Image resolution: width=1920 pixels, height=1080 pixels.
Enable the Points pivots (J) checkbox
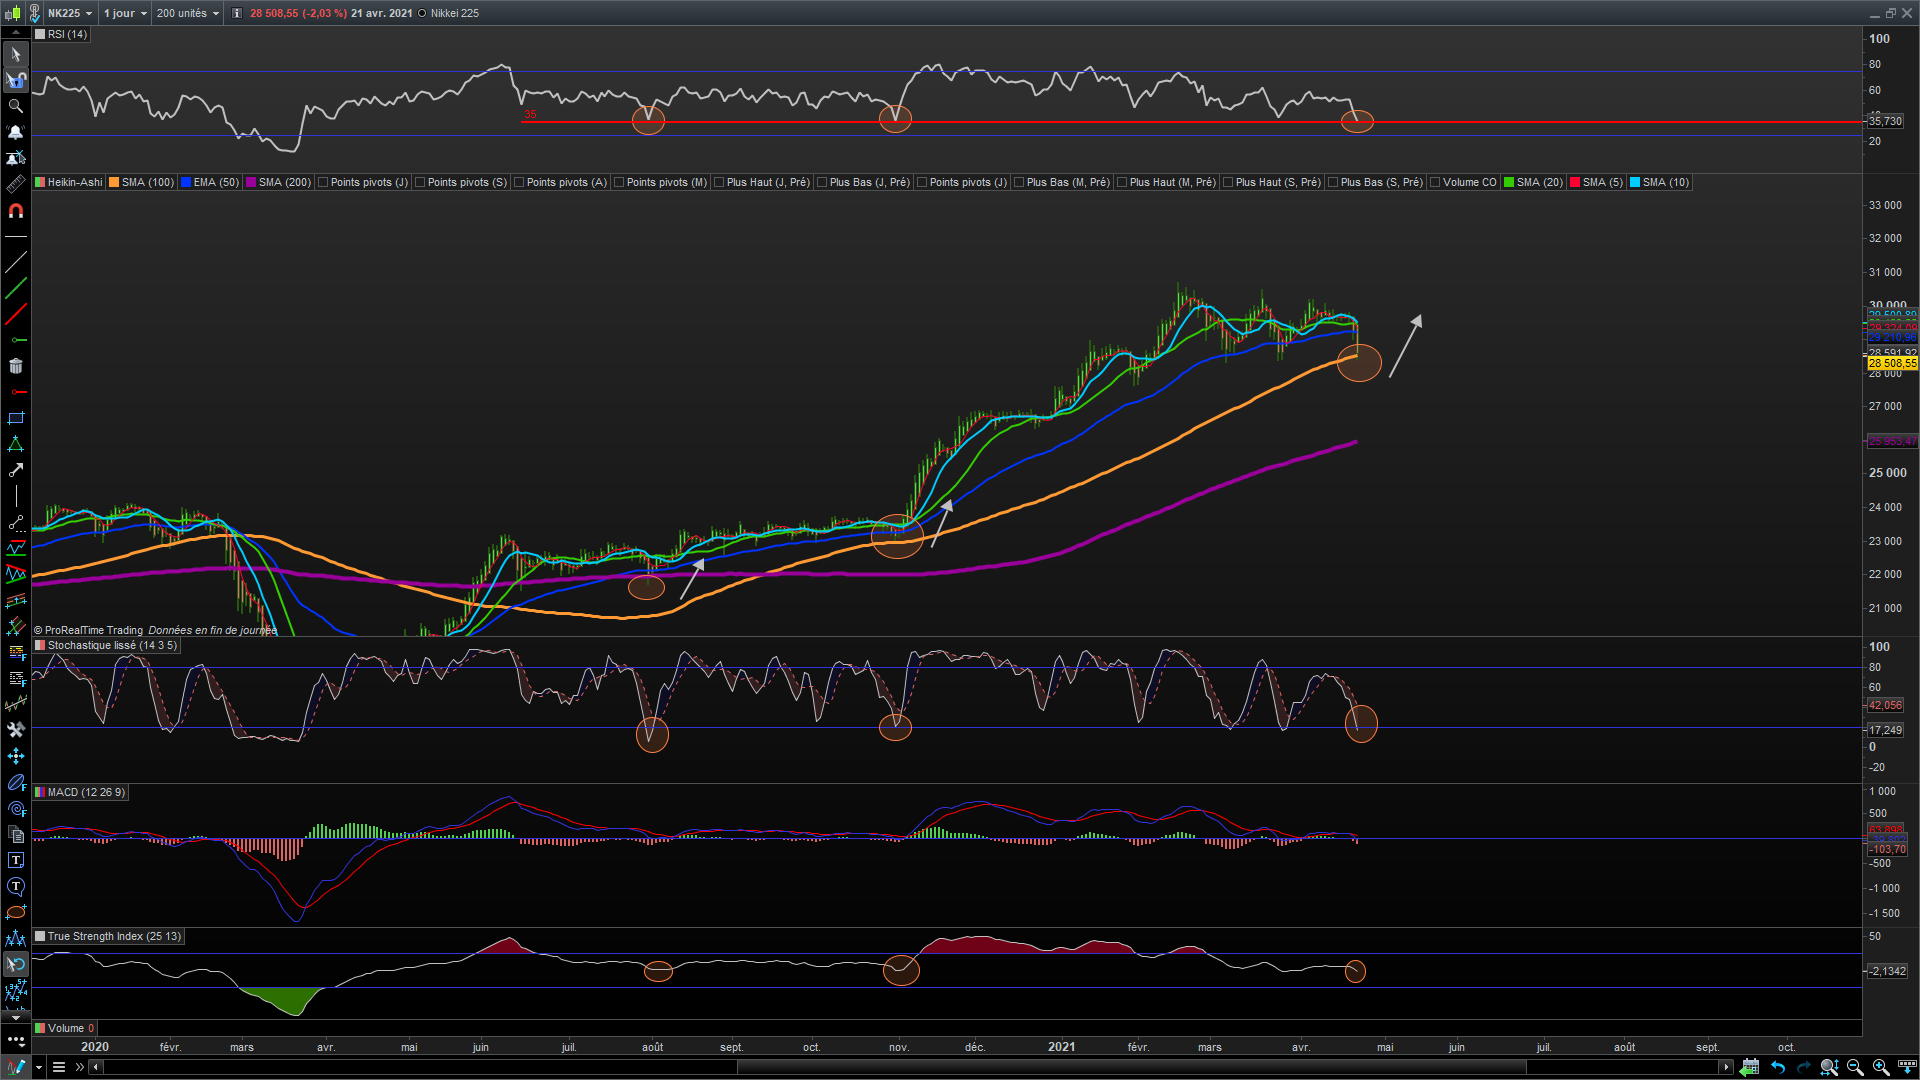[323, 182]
